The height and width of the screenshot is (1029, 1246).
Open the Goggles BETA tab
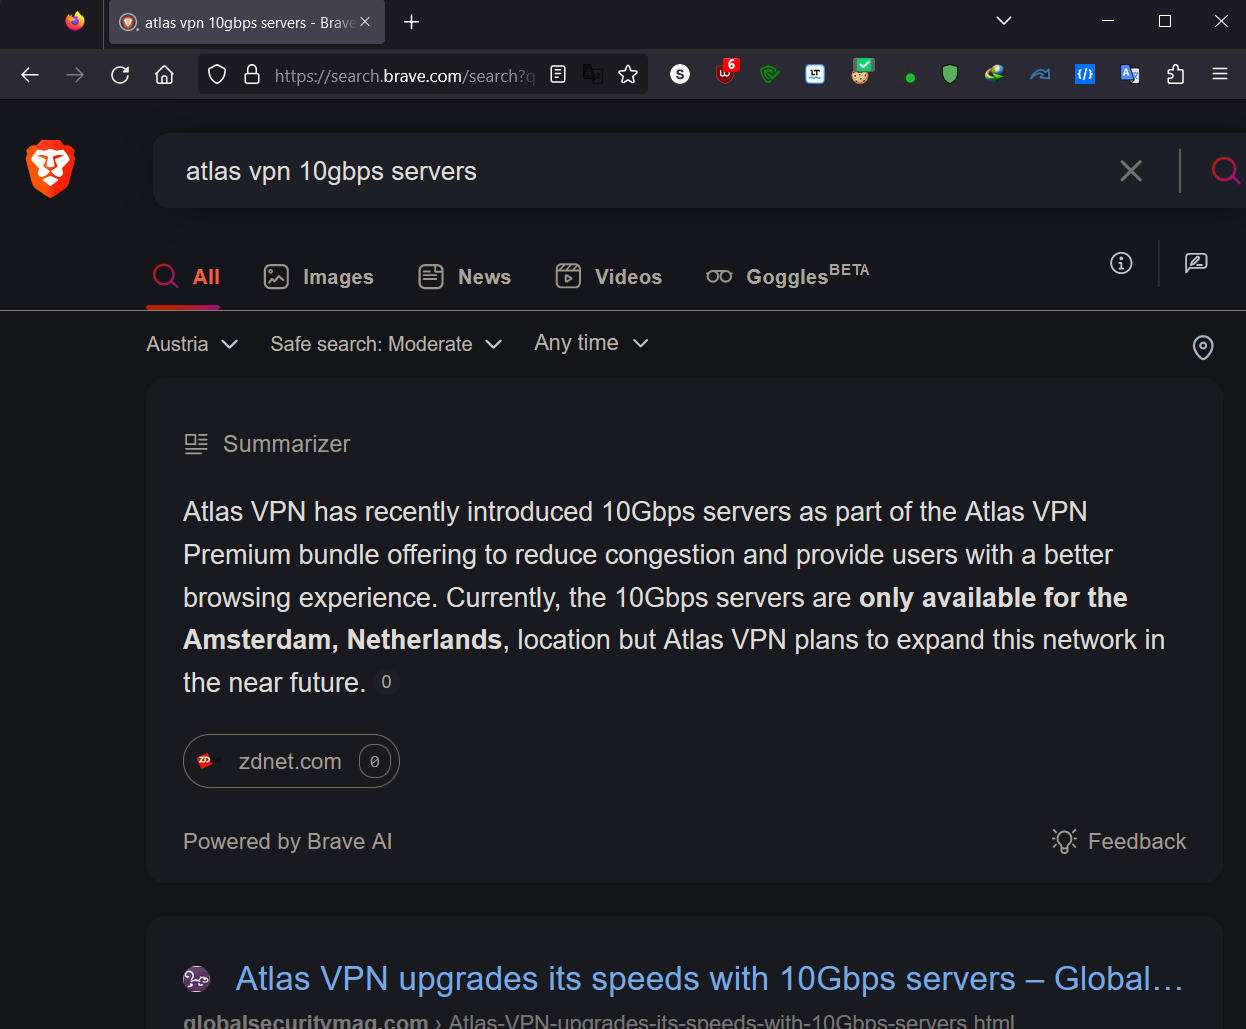787,276
